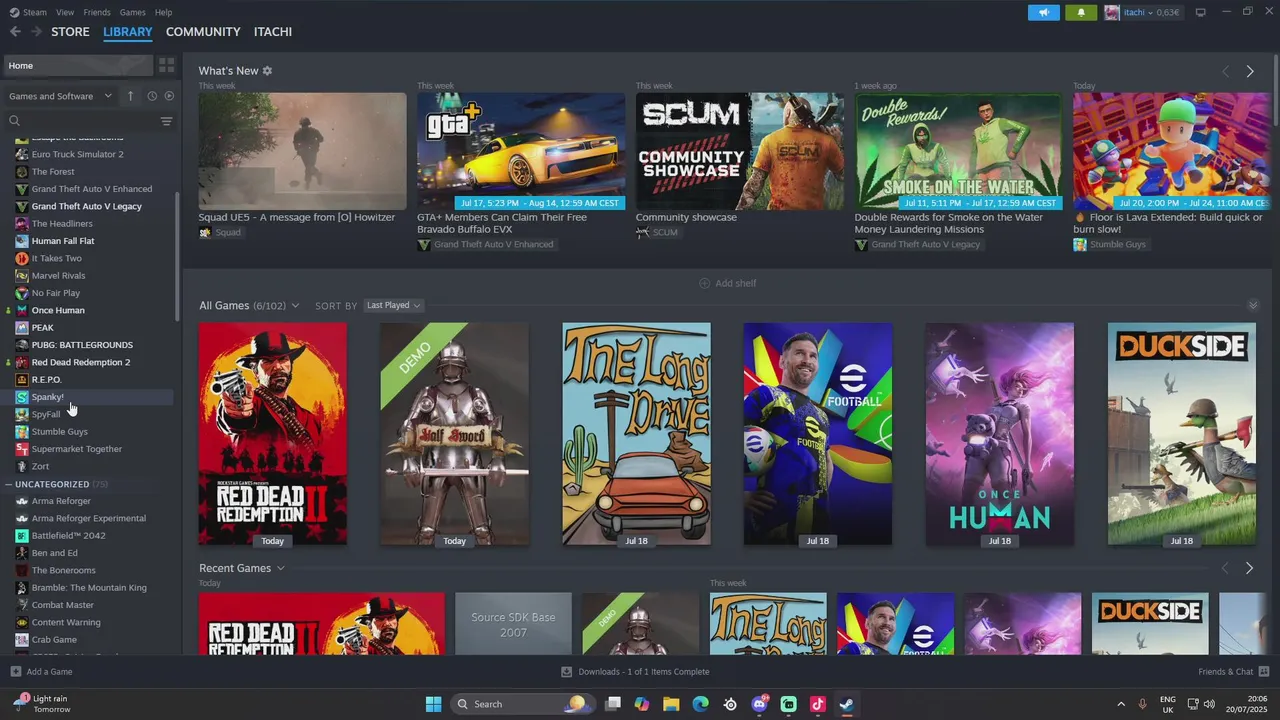Image resolution: width=1280 pixels, height=720 pixels.
Task: Go back with the left arrow navigation
Action: [15, 32]
